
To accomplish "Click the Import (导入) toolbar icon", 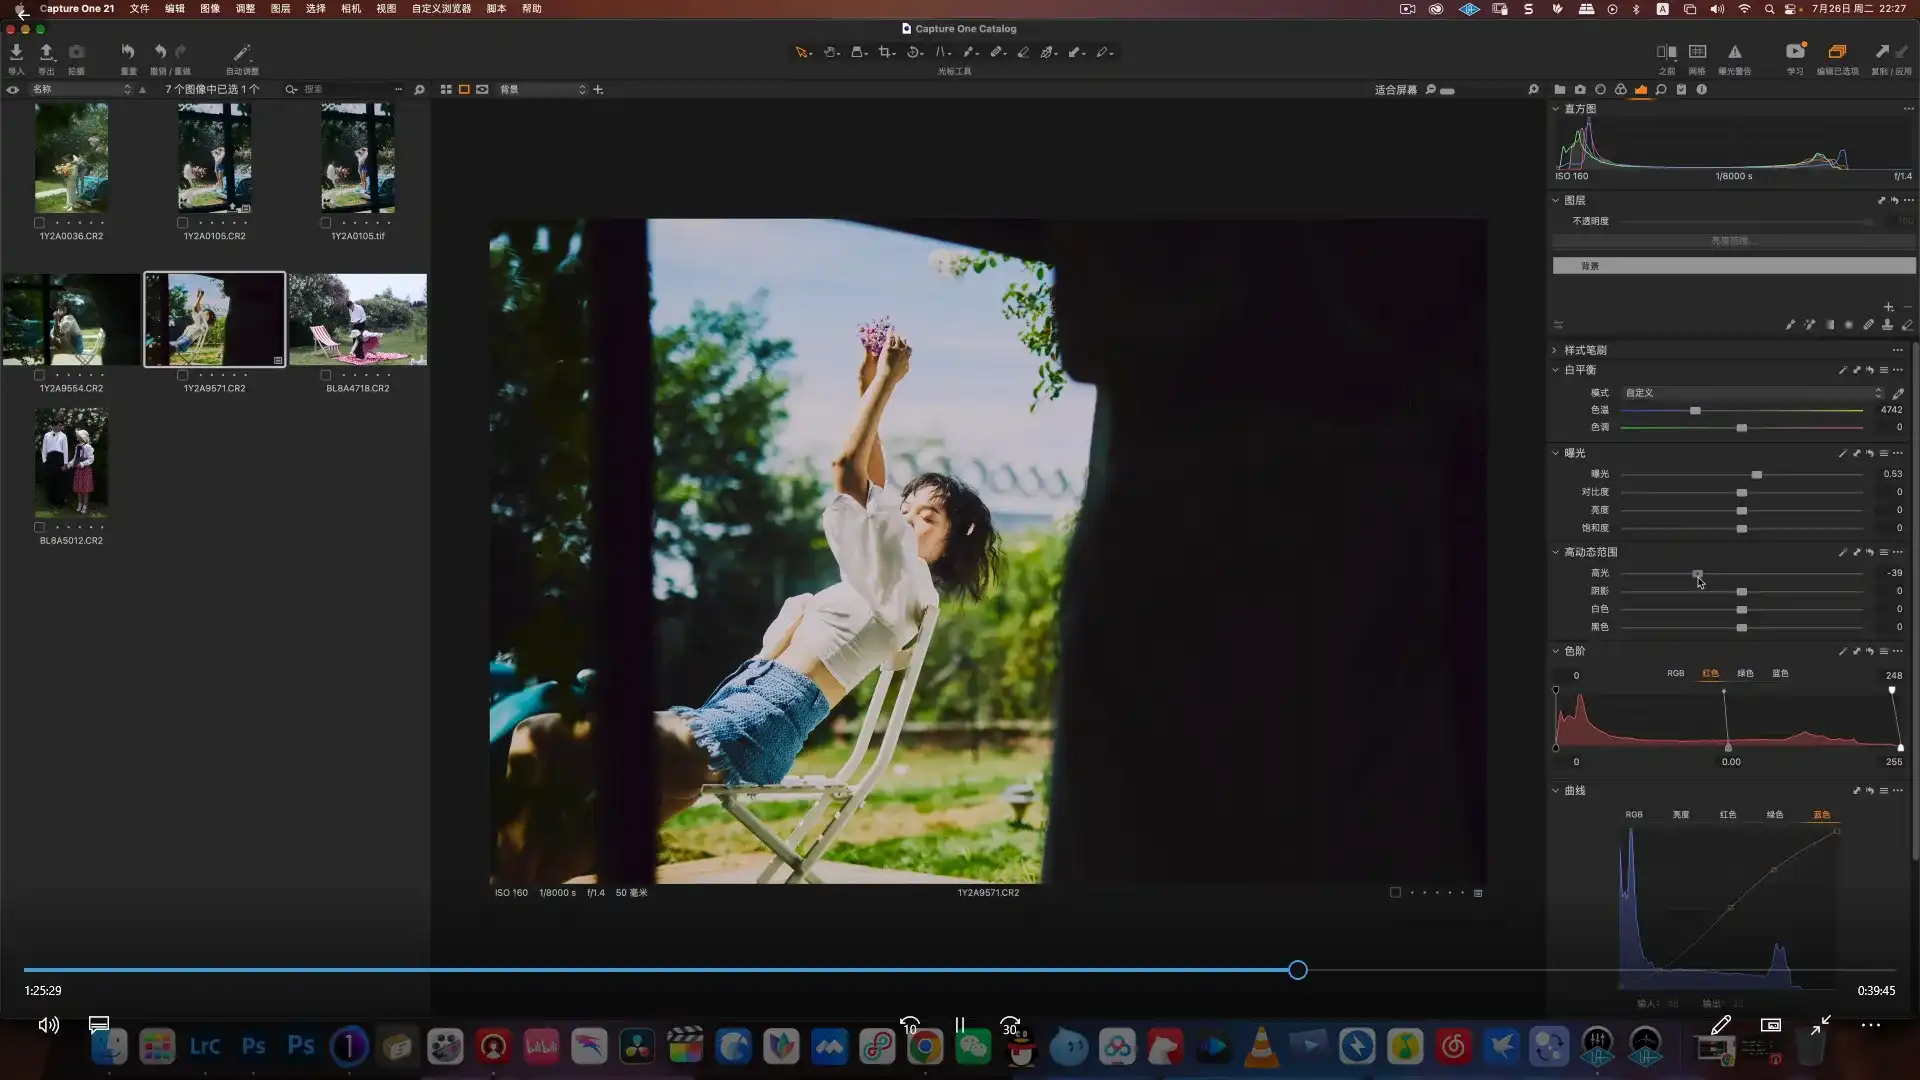I will (x=16, y=52).
